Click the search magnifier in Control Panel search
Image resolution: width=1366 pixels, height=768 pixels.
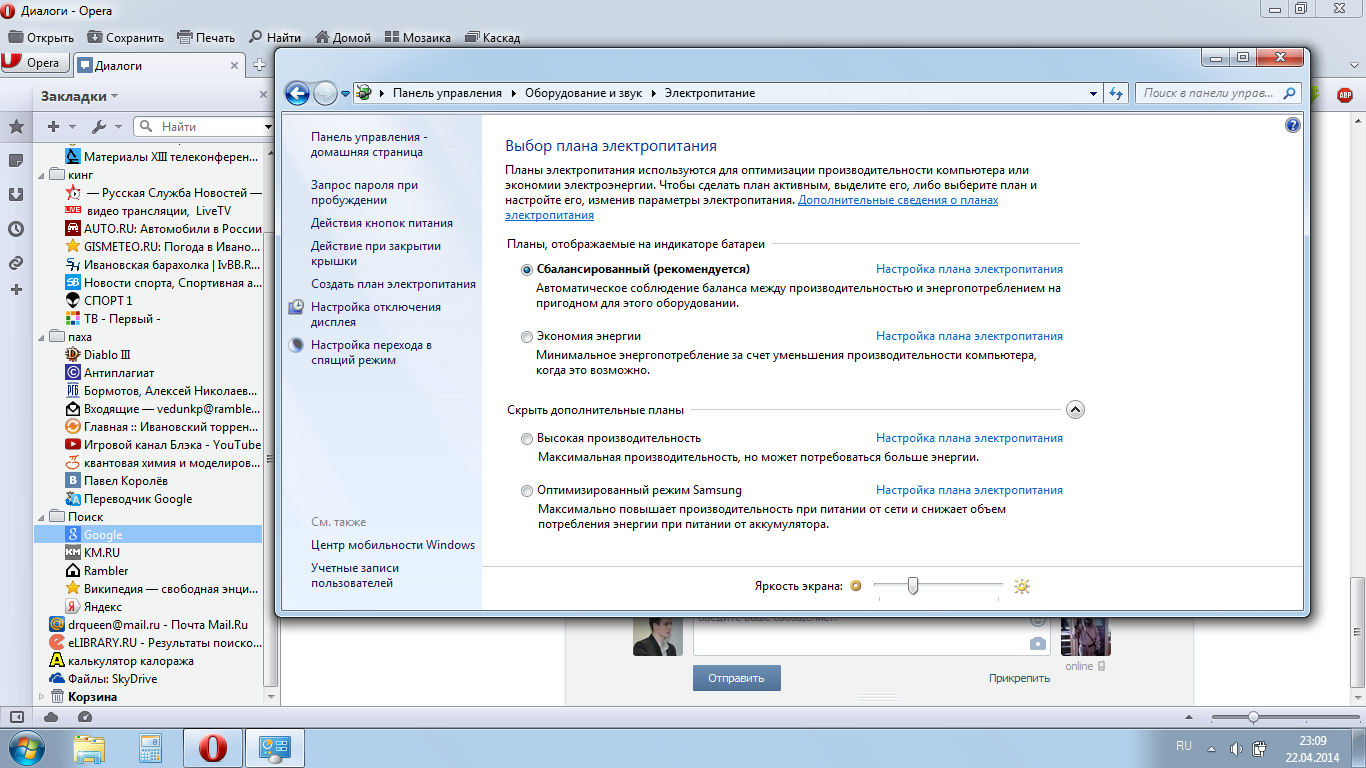tap(1290, 93)
